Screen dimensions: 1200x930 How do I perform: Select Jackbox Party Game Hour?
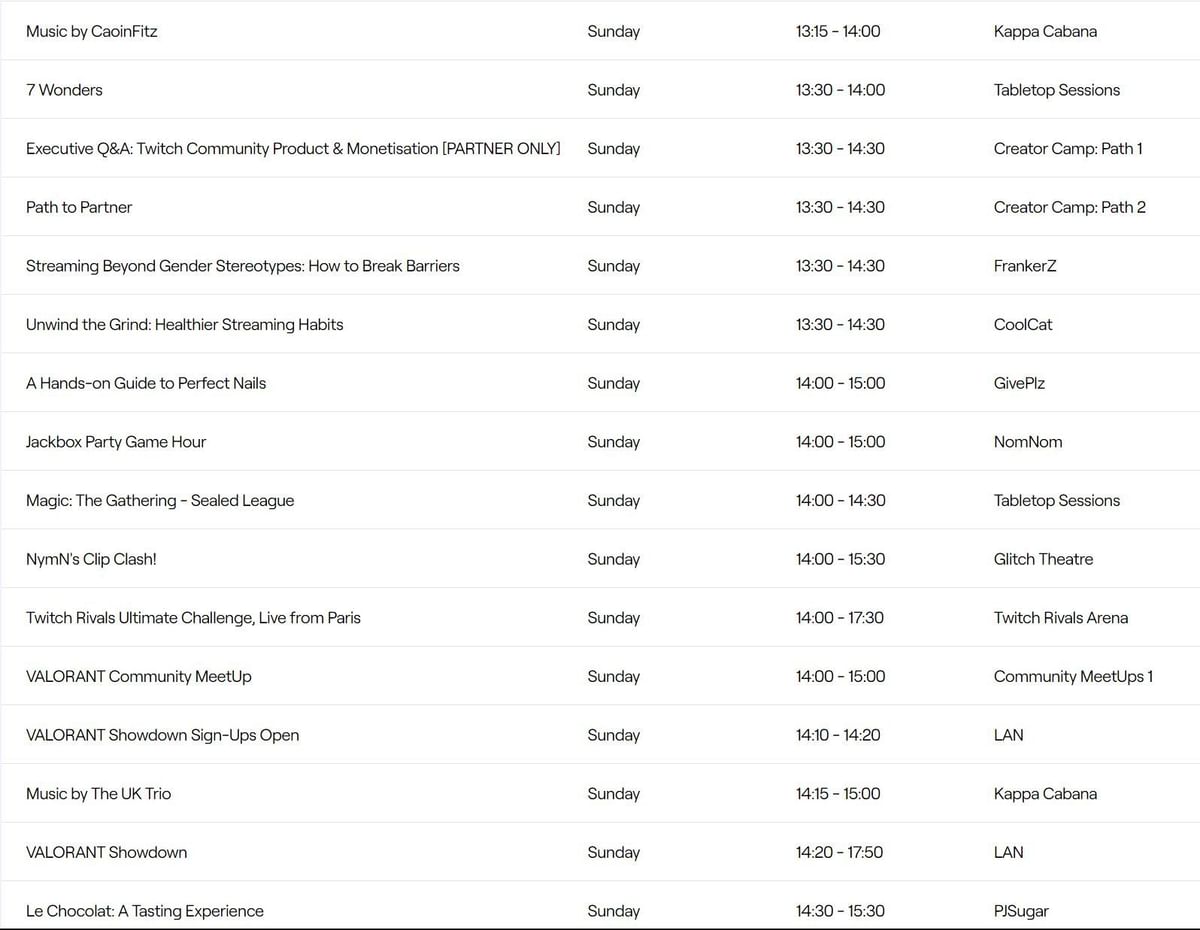116,442
